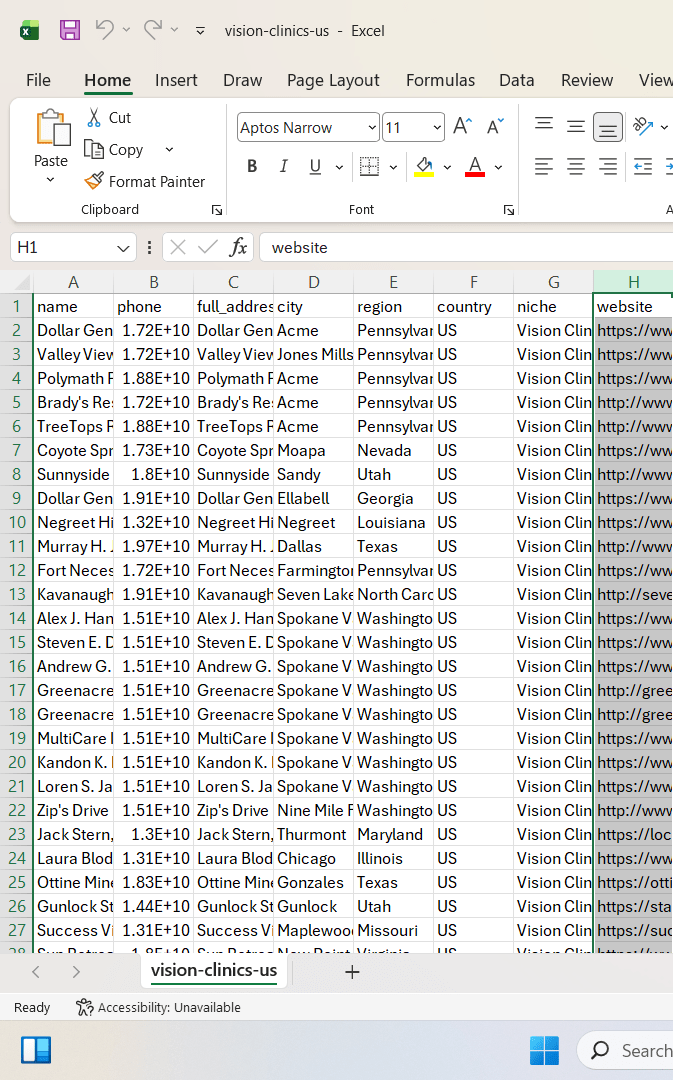This screenshot has width=673, height=1080.
Task: Click the Align Left icon
Action: pyautogui.click(x=543, y=166)
